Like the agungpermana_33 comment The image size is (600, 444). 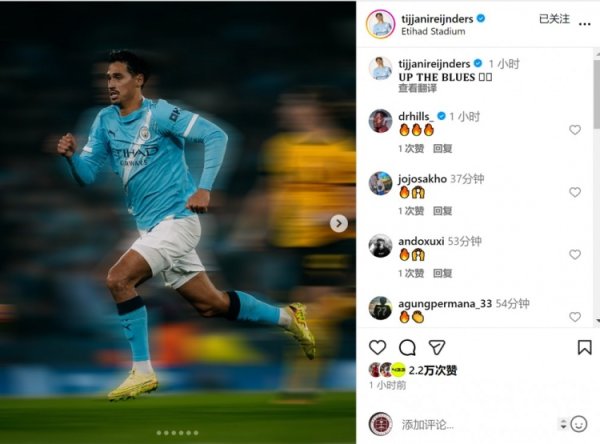[575, 317]
